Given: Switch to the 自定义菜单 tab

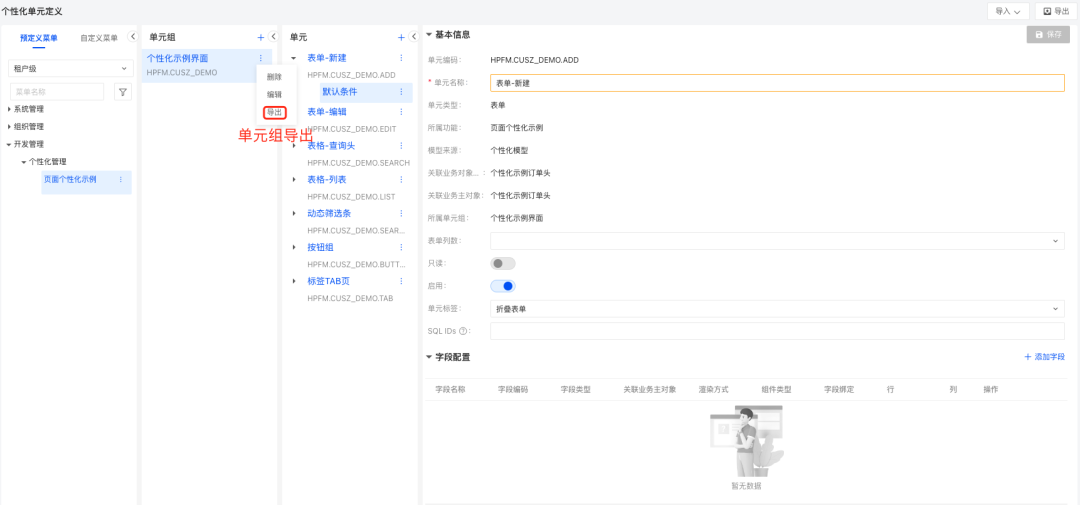Looking at the screenshot, I should pos(99,38).
